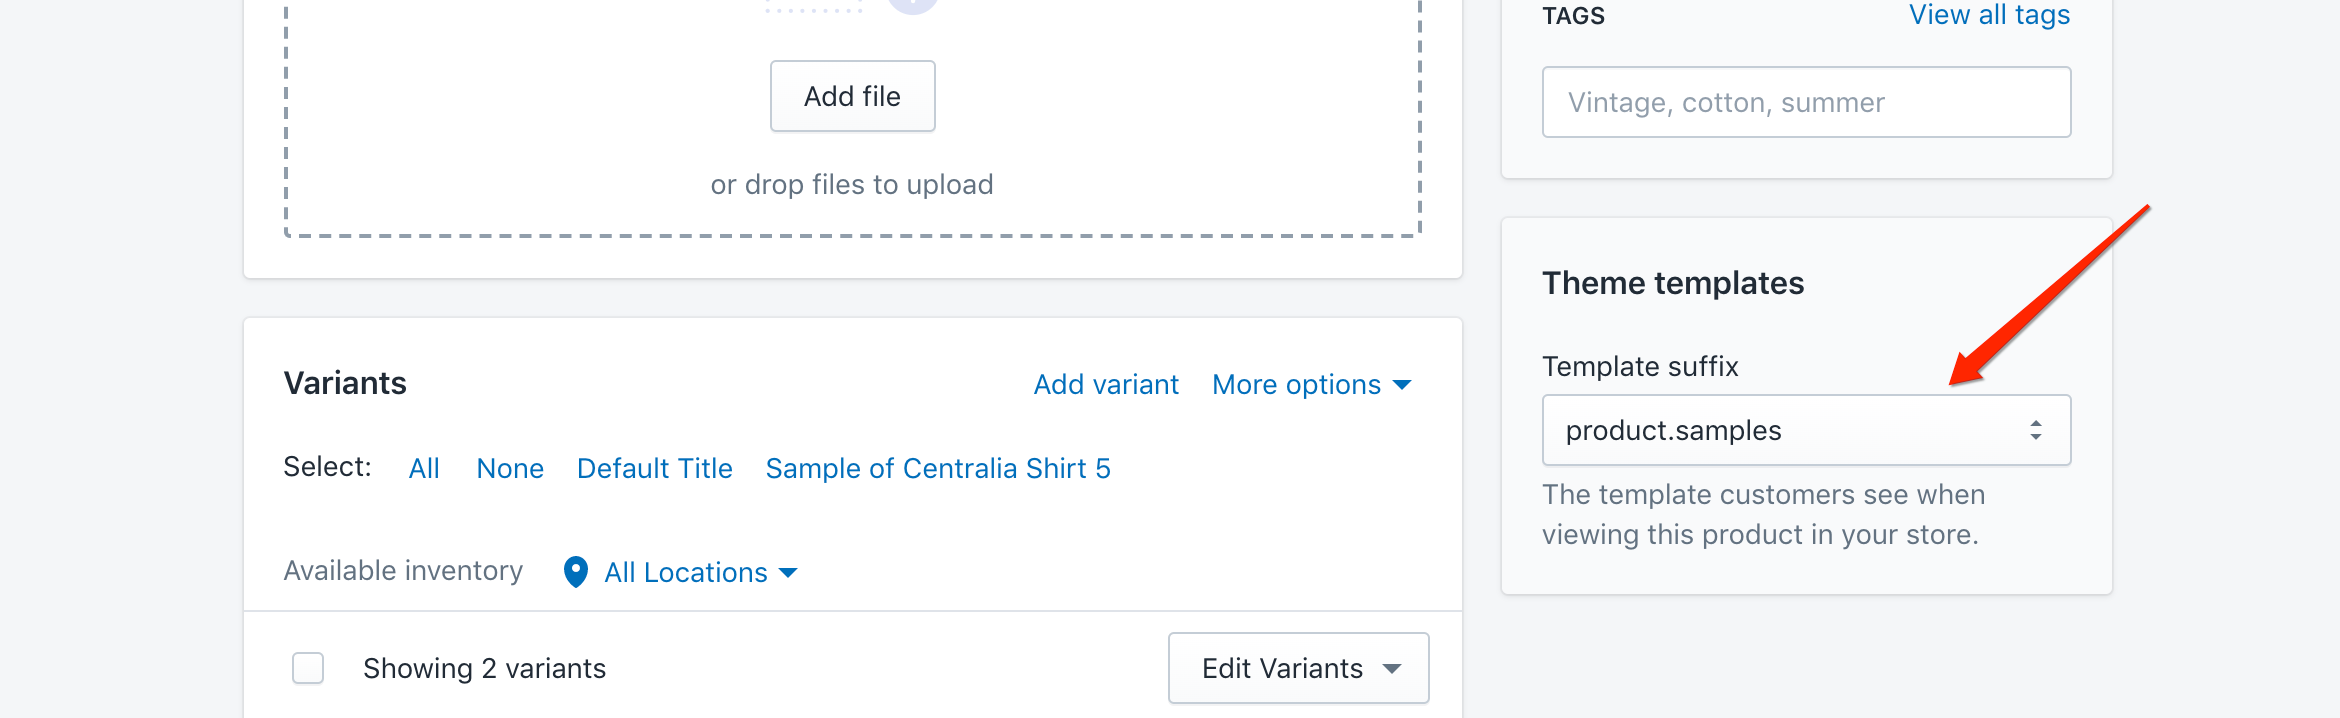
Task: Select All variants link
Action: [x=424, y=469]
